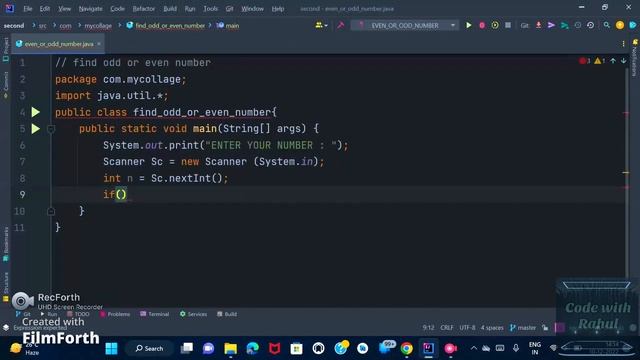
Task: Click the 'second' project breadcrumb
Action: click(x=14, y=25)
